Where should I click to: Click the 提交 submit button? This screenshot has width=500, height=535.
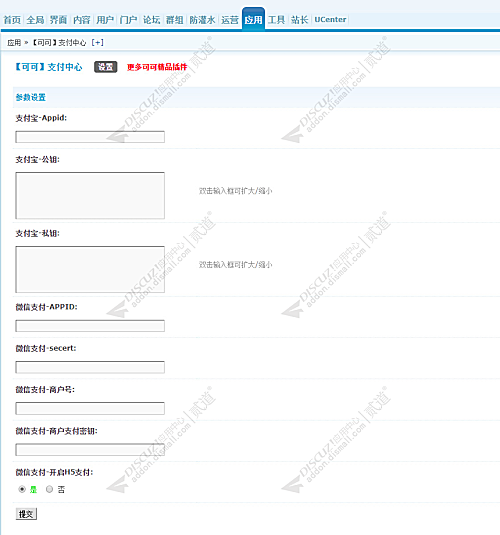26,514
